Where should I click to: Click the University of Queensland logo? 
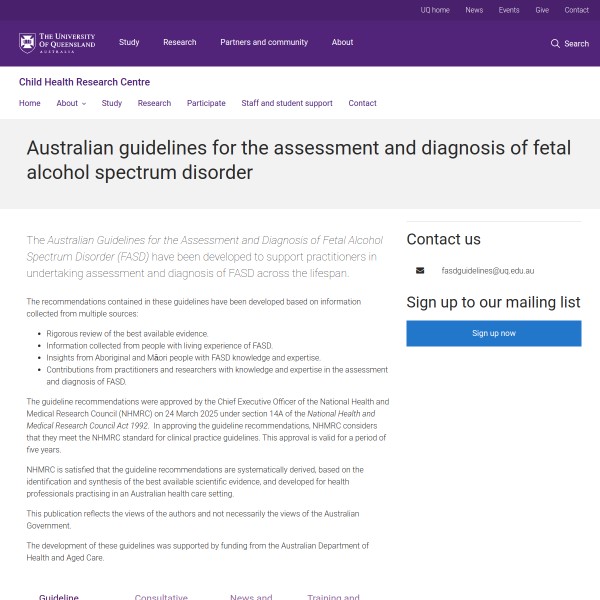[57, 43]
